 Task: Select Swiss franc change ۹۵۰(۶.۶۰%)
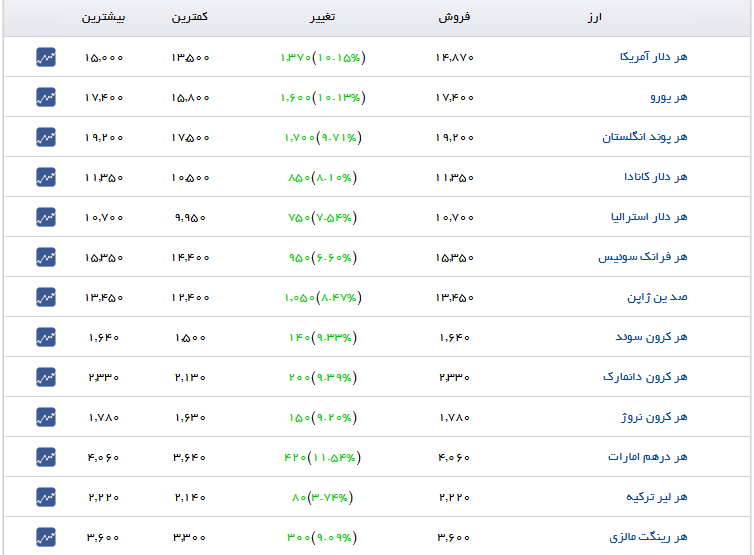click(323, 258)
